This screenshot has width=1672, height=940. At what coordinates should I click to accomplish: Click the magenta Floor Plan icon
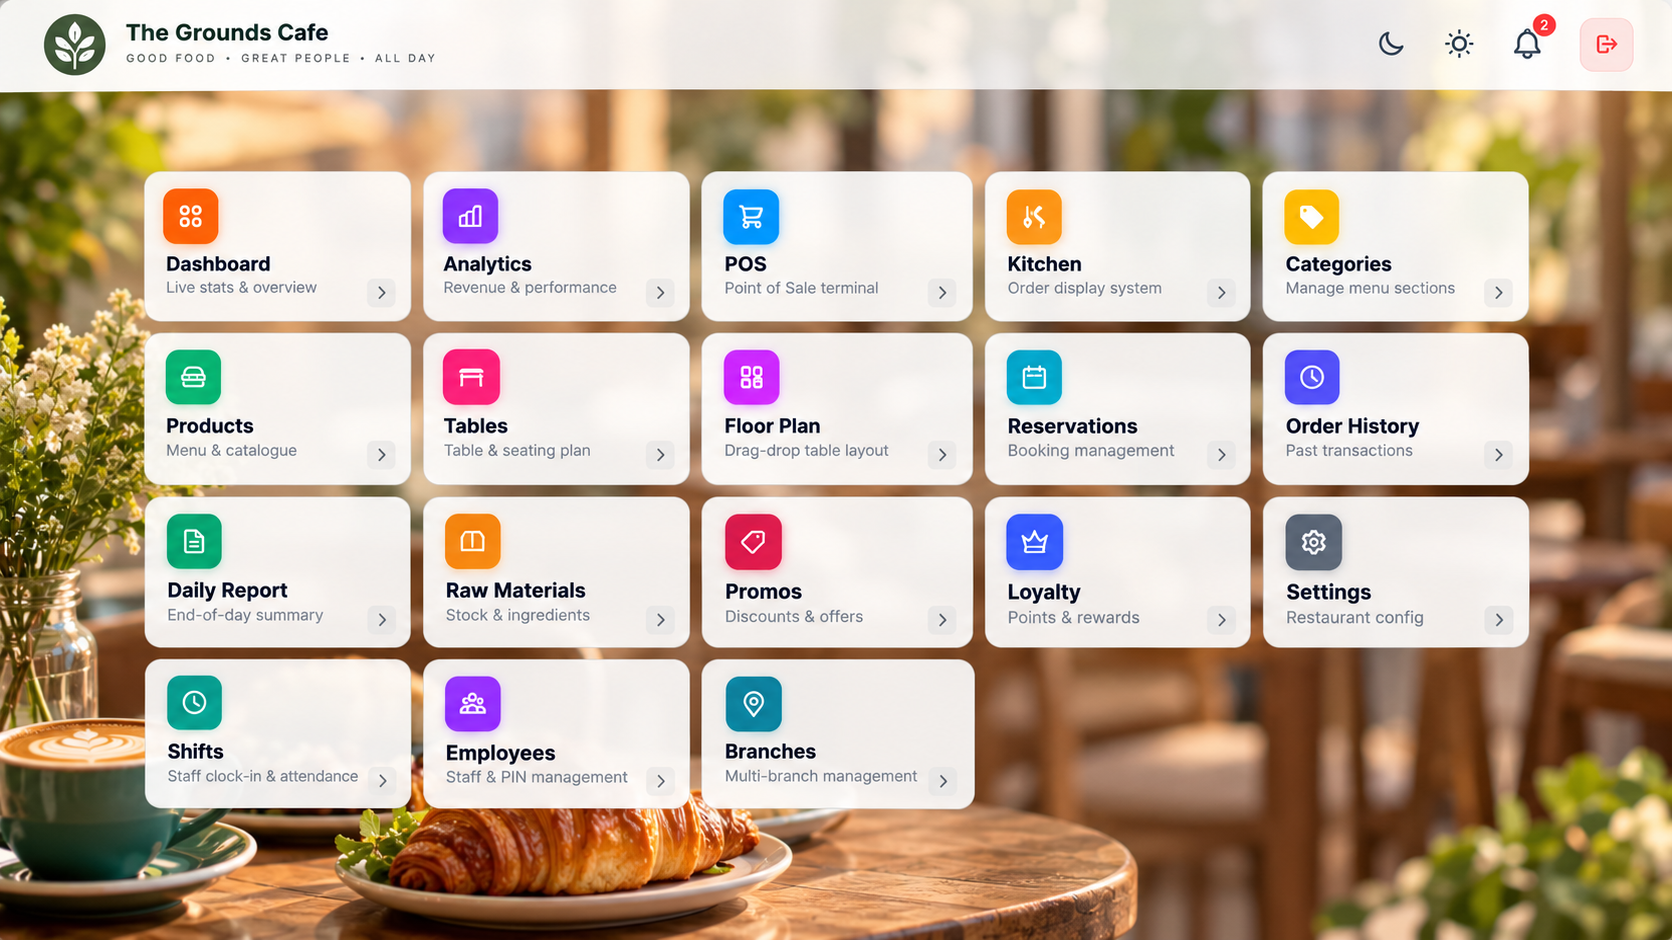pyautogui.click(x=751, y=377)
